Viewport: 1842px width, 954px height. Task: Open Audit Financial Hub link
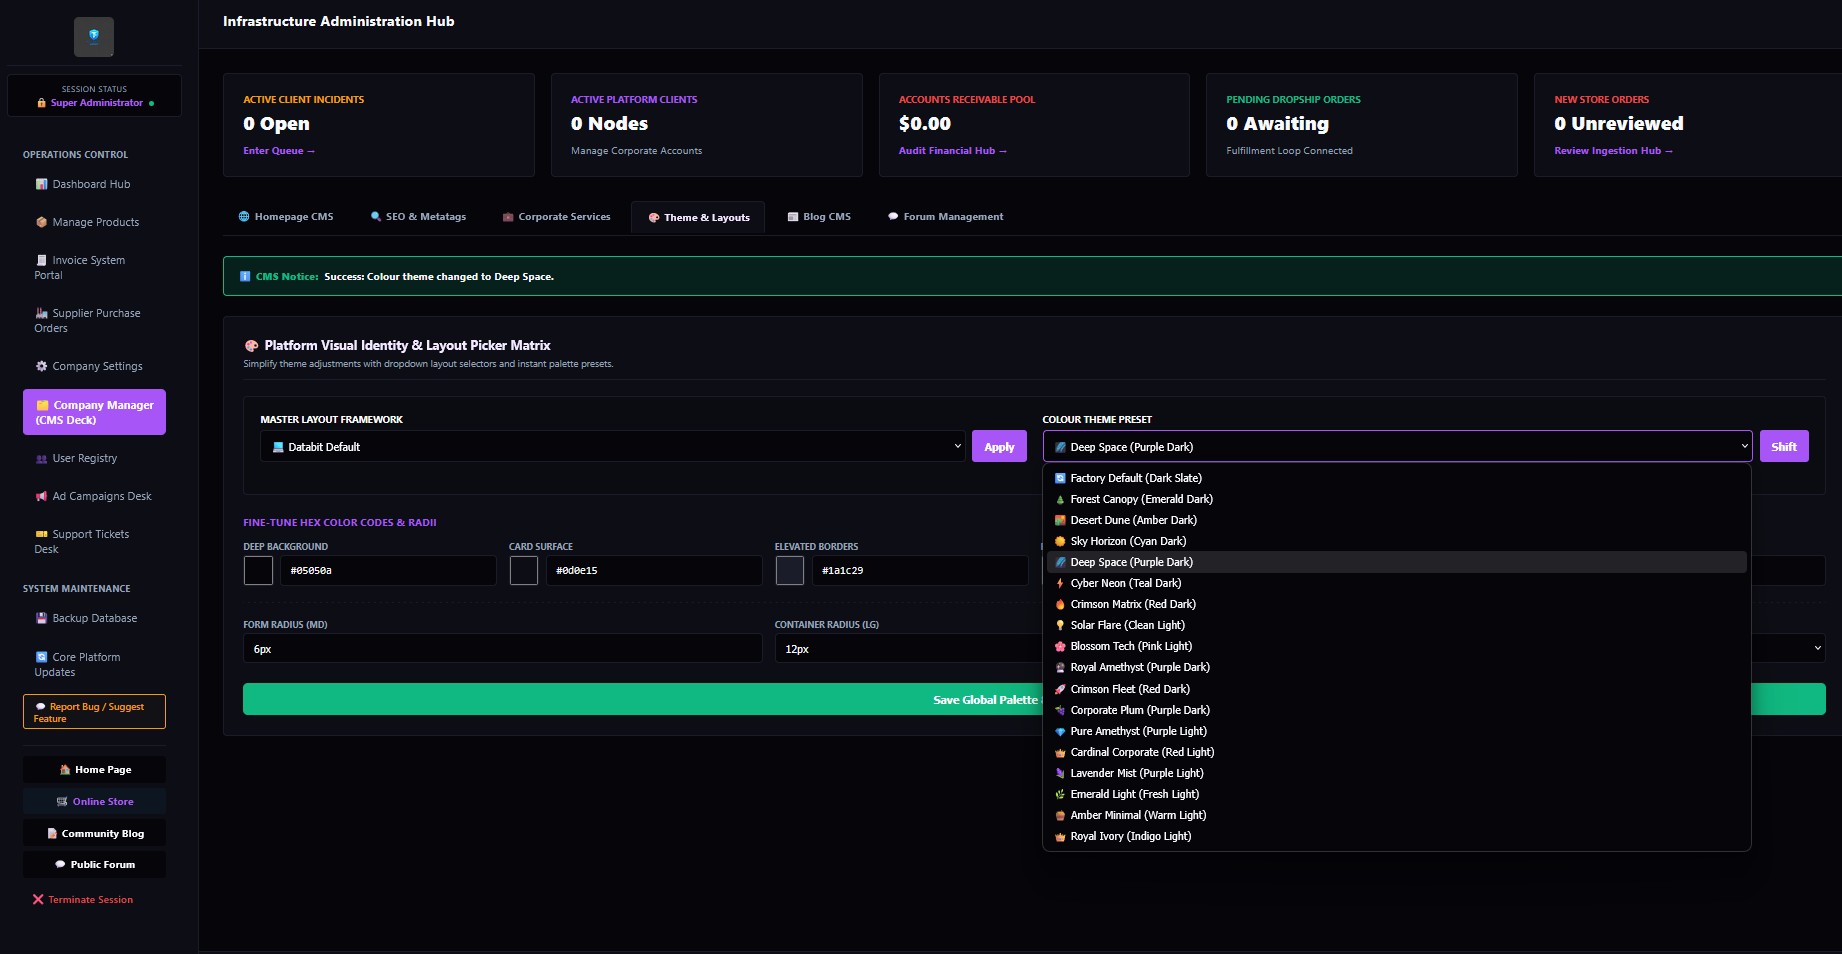(953, 150)
